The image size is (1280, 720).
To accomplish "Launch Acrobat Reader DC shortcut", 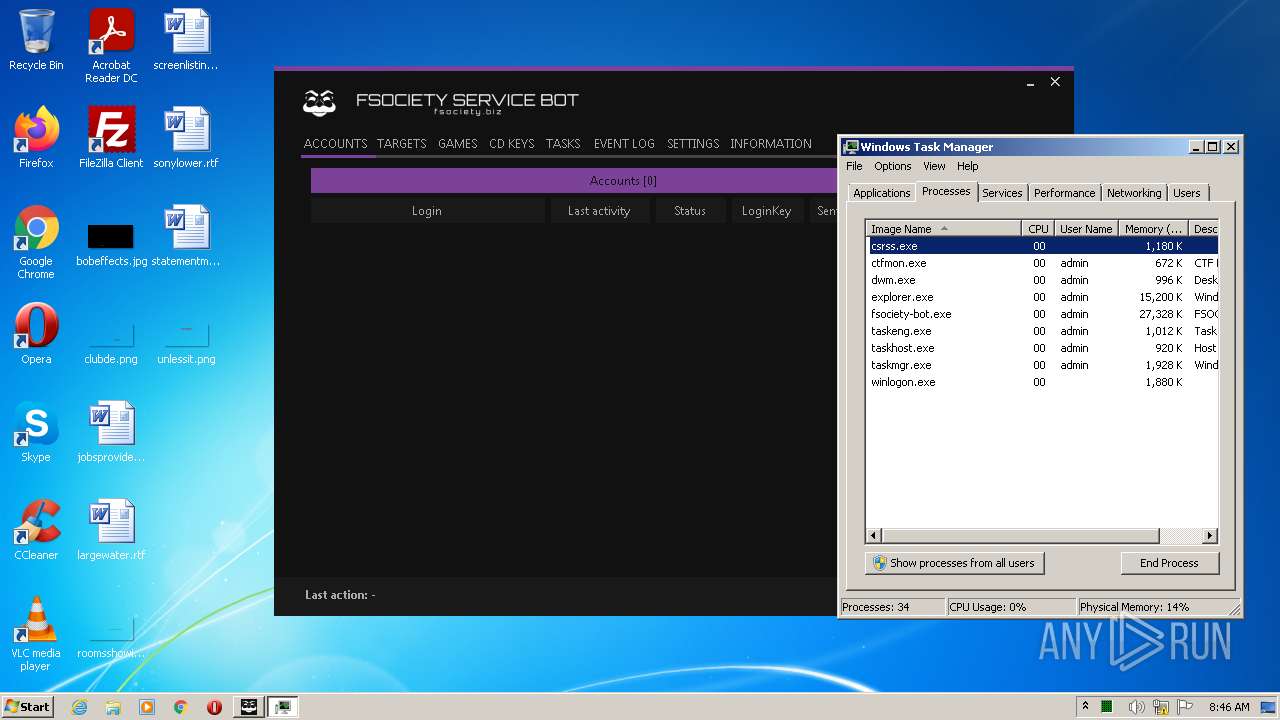I will [x=111, y=46].
